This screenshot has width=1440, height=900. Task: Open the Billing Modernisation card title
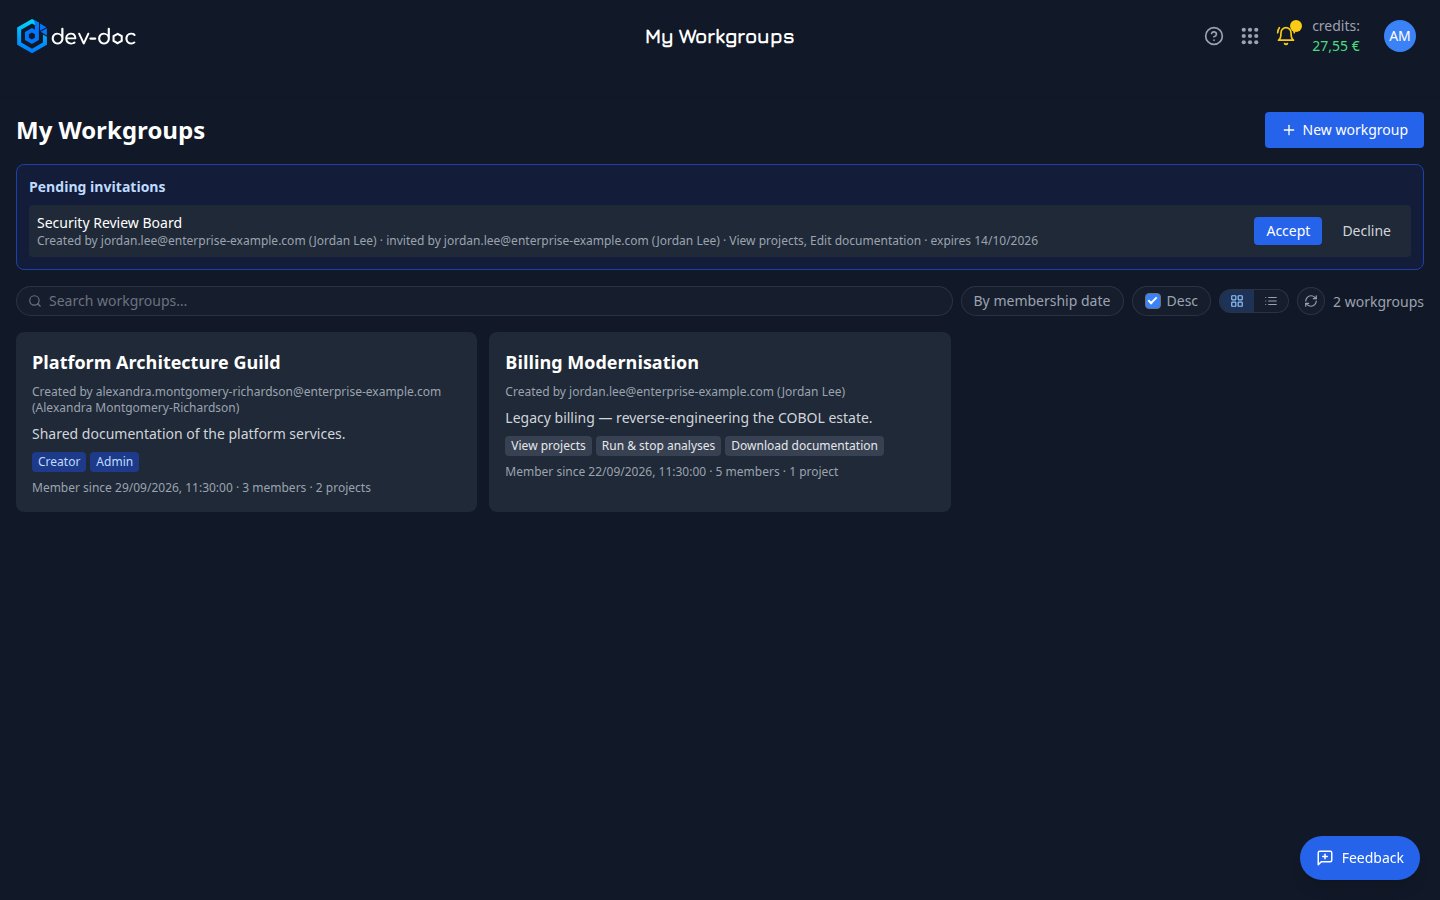602,362
